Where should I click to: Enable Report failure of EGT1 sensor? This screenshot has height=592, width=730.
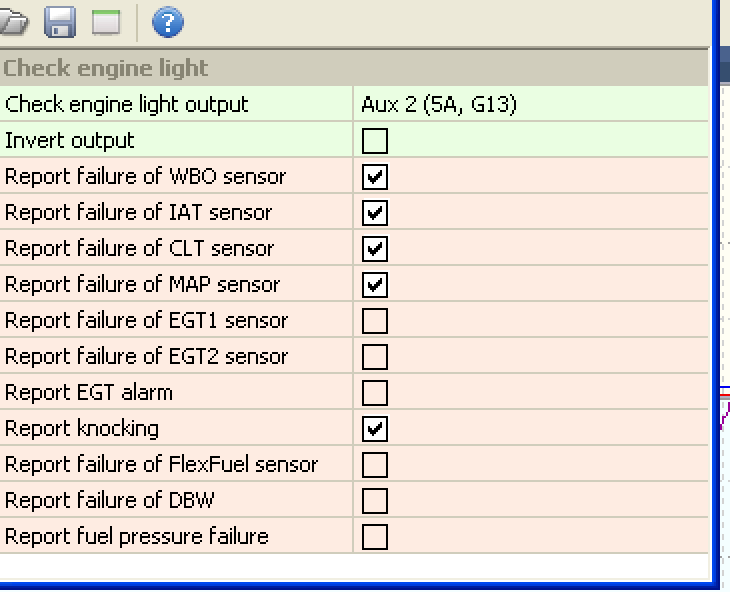[375, 321]
